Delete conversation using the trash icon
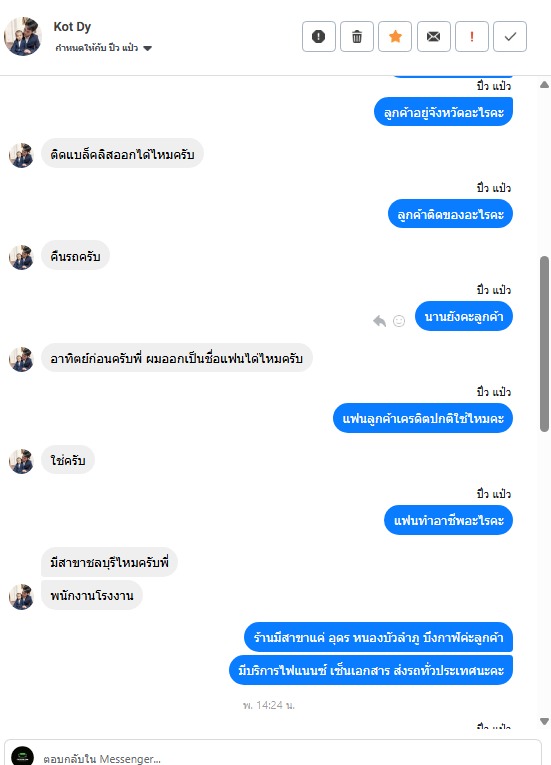551x765 pixels. coord(357,37)
